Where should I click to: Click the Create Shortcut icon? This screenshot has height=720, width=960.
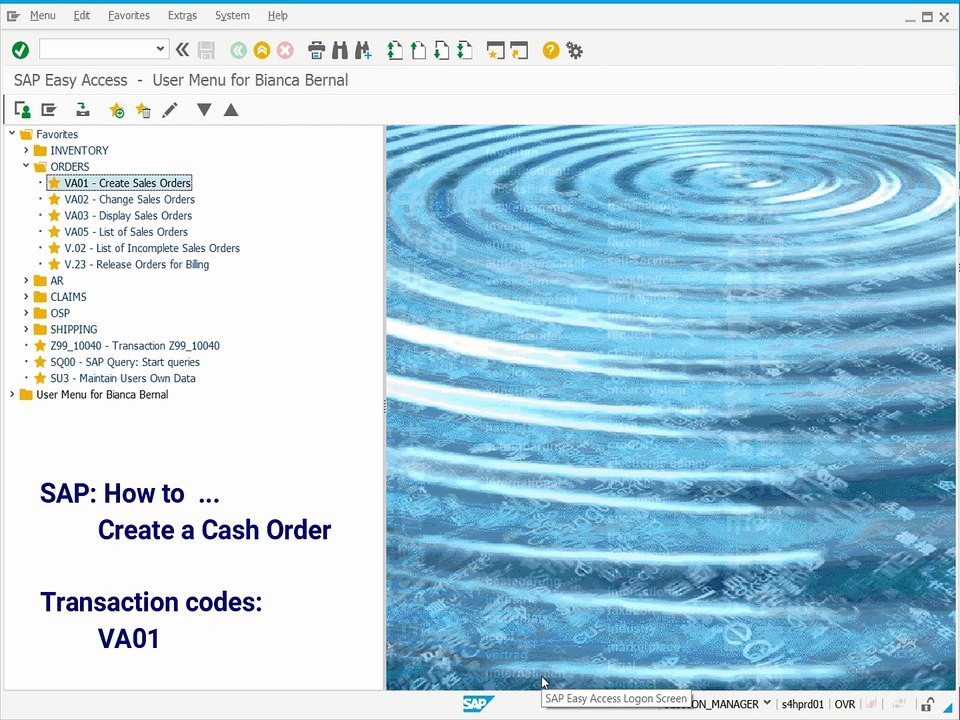tap(519, 50)
